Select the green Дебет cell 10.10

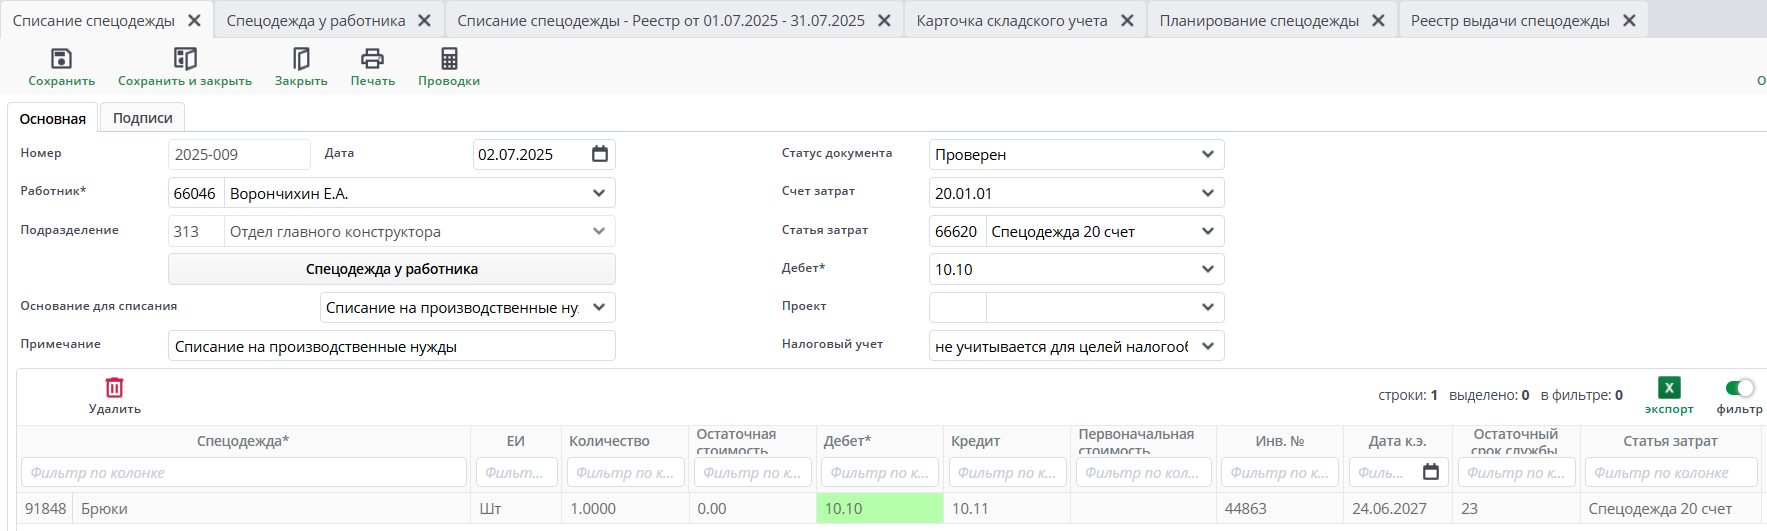pos(879,508)
